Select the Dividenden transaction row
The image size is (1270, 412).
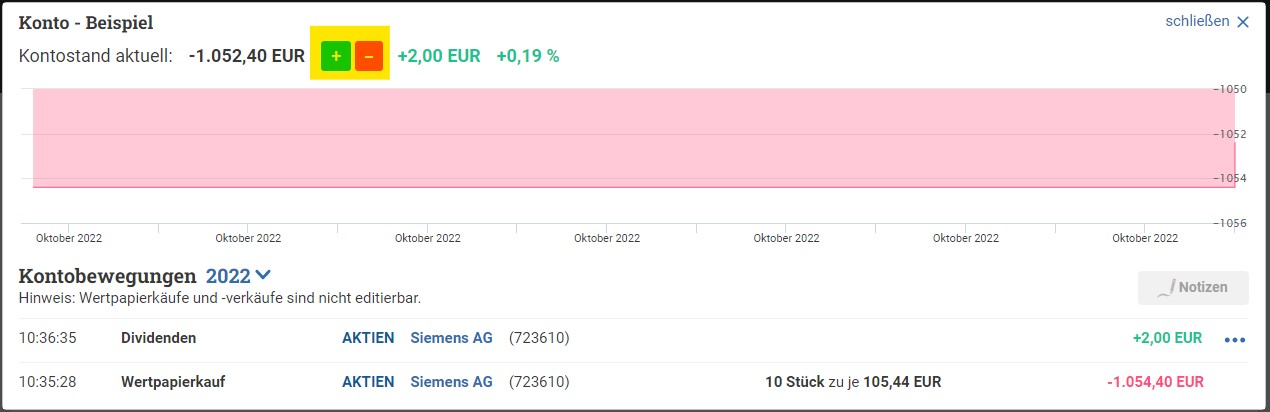point(634,339)
